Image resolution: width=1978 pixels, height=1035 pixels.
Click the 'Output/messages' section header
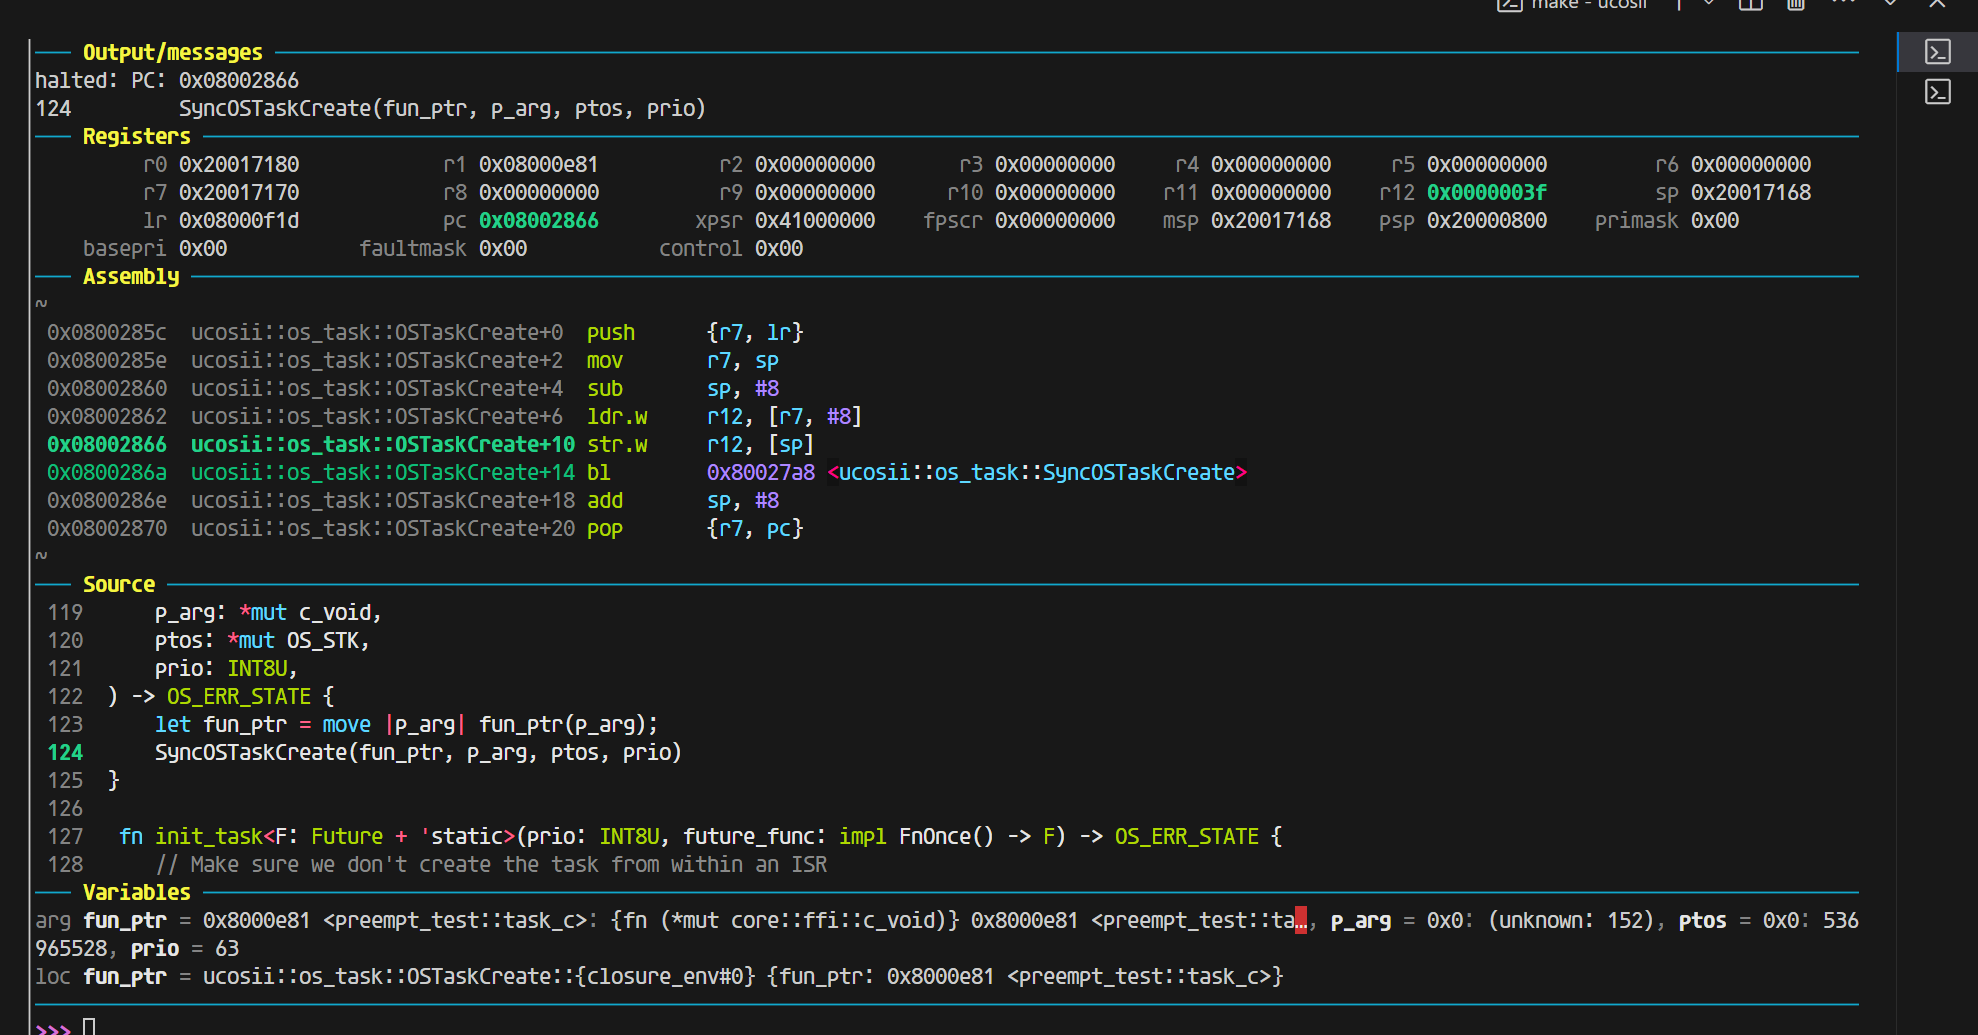point(172,52)
